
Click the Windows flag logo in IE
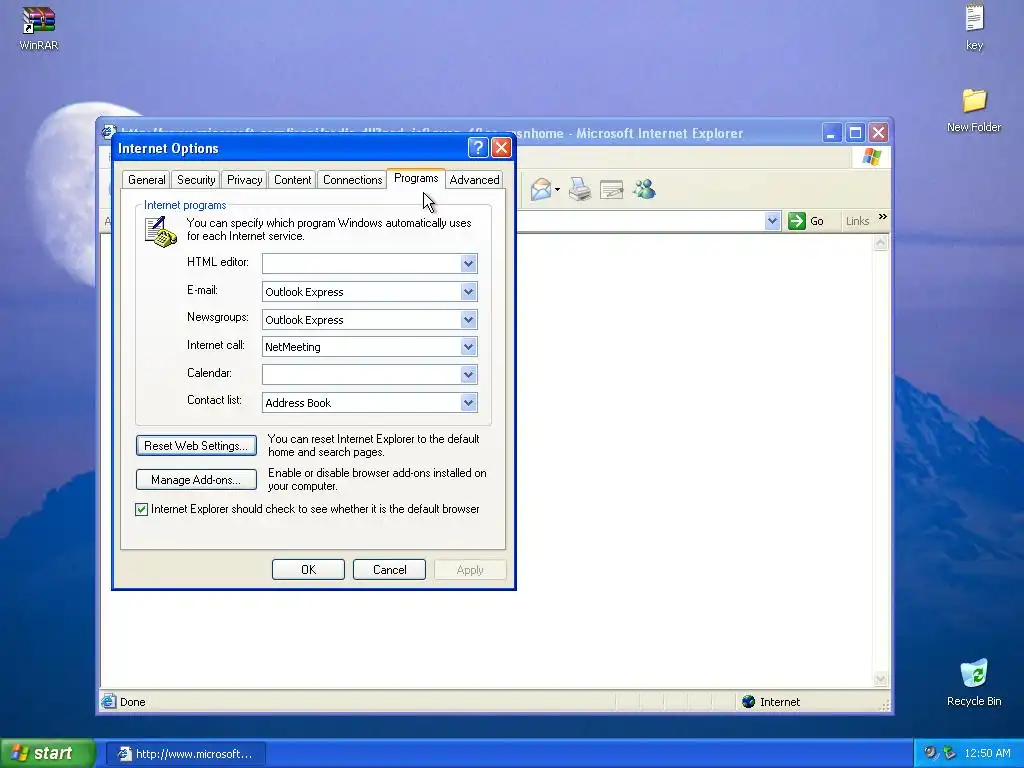(x=872, y=157)
